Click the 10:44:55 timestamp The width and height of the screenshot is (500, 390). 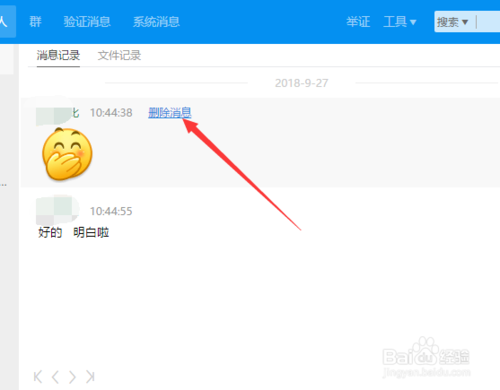(111, 211)
